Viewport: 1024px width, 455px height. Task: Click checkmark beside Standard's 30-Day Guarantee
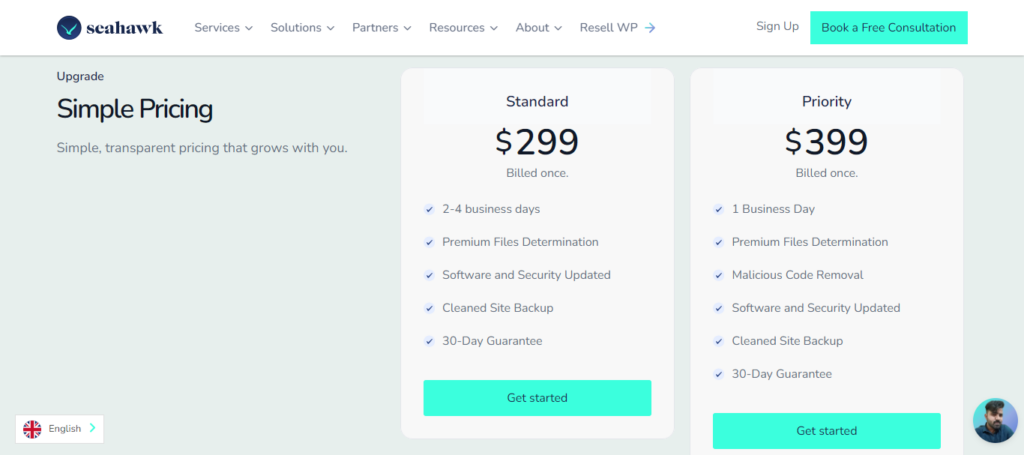tap(429, 341)
